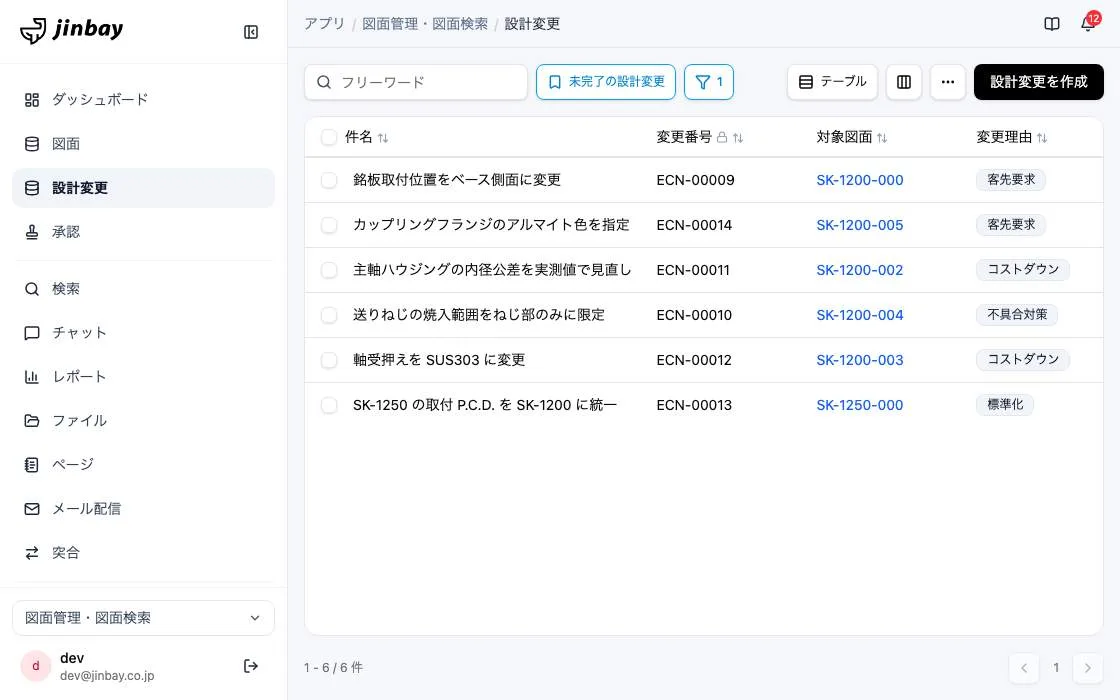This screenshot has height=700, width=1120.
Task: Focus the フリーワード search field
Action: coord(416,82)
